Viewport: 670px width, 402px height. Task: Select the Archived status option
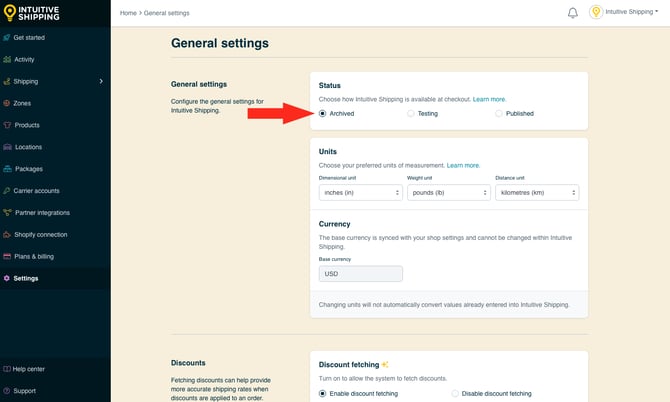[x=323, y=113]
